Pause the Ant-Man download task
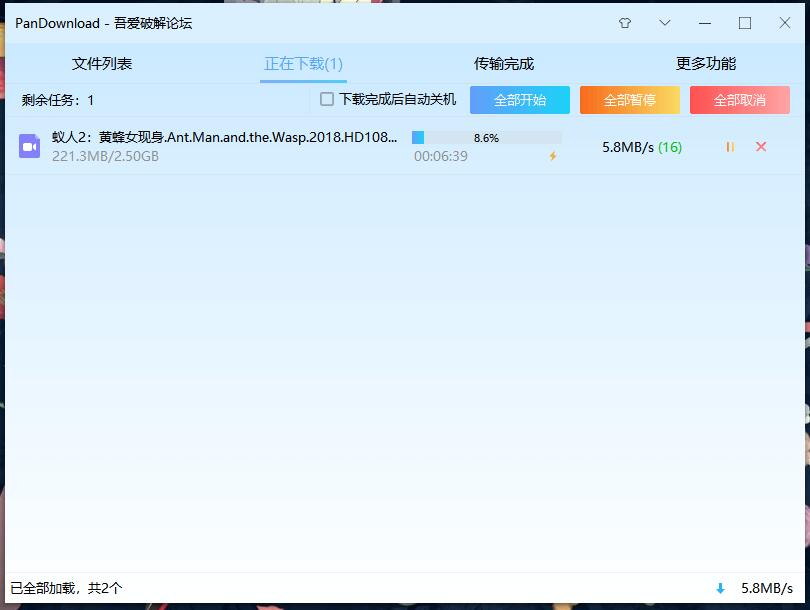 pyautogui.click(x=730, y=147)
